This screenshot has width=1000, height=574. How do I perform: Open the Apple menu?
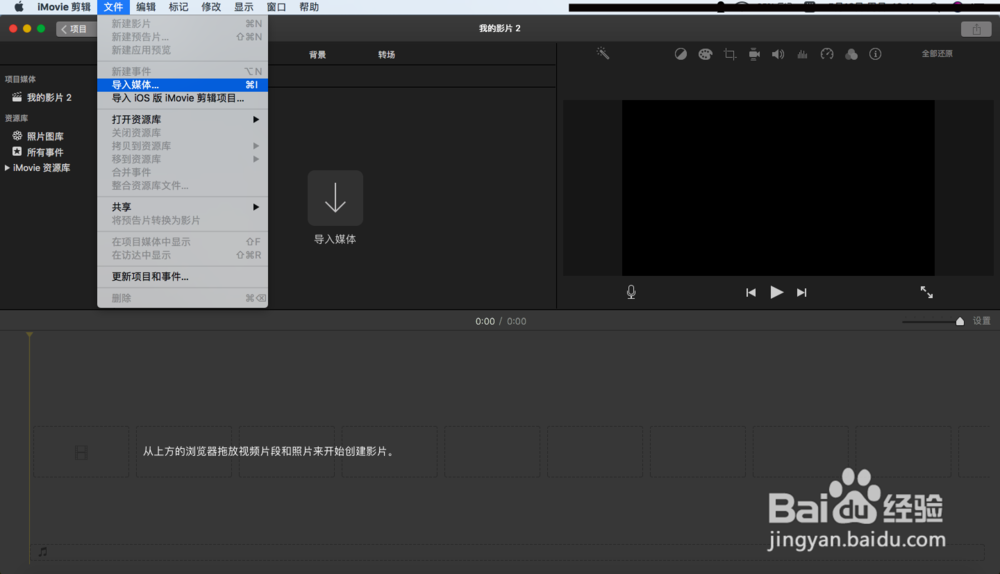18,7
